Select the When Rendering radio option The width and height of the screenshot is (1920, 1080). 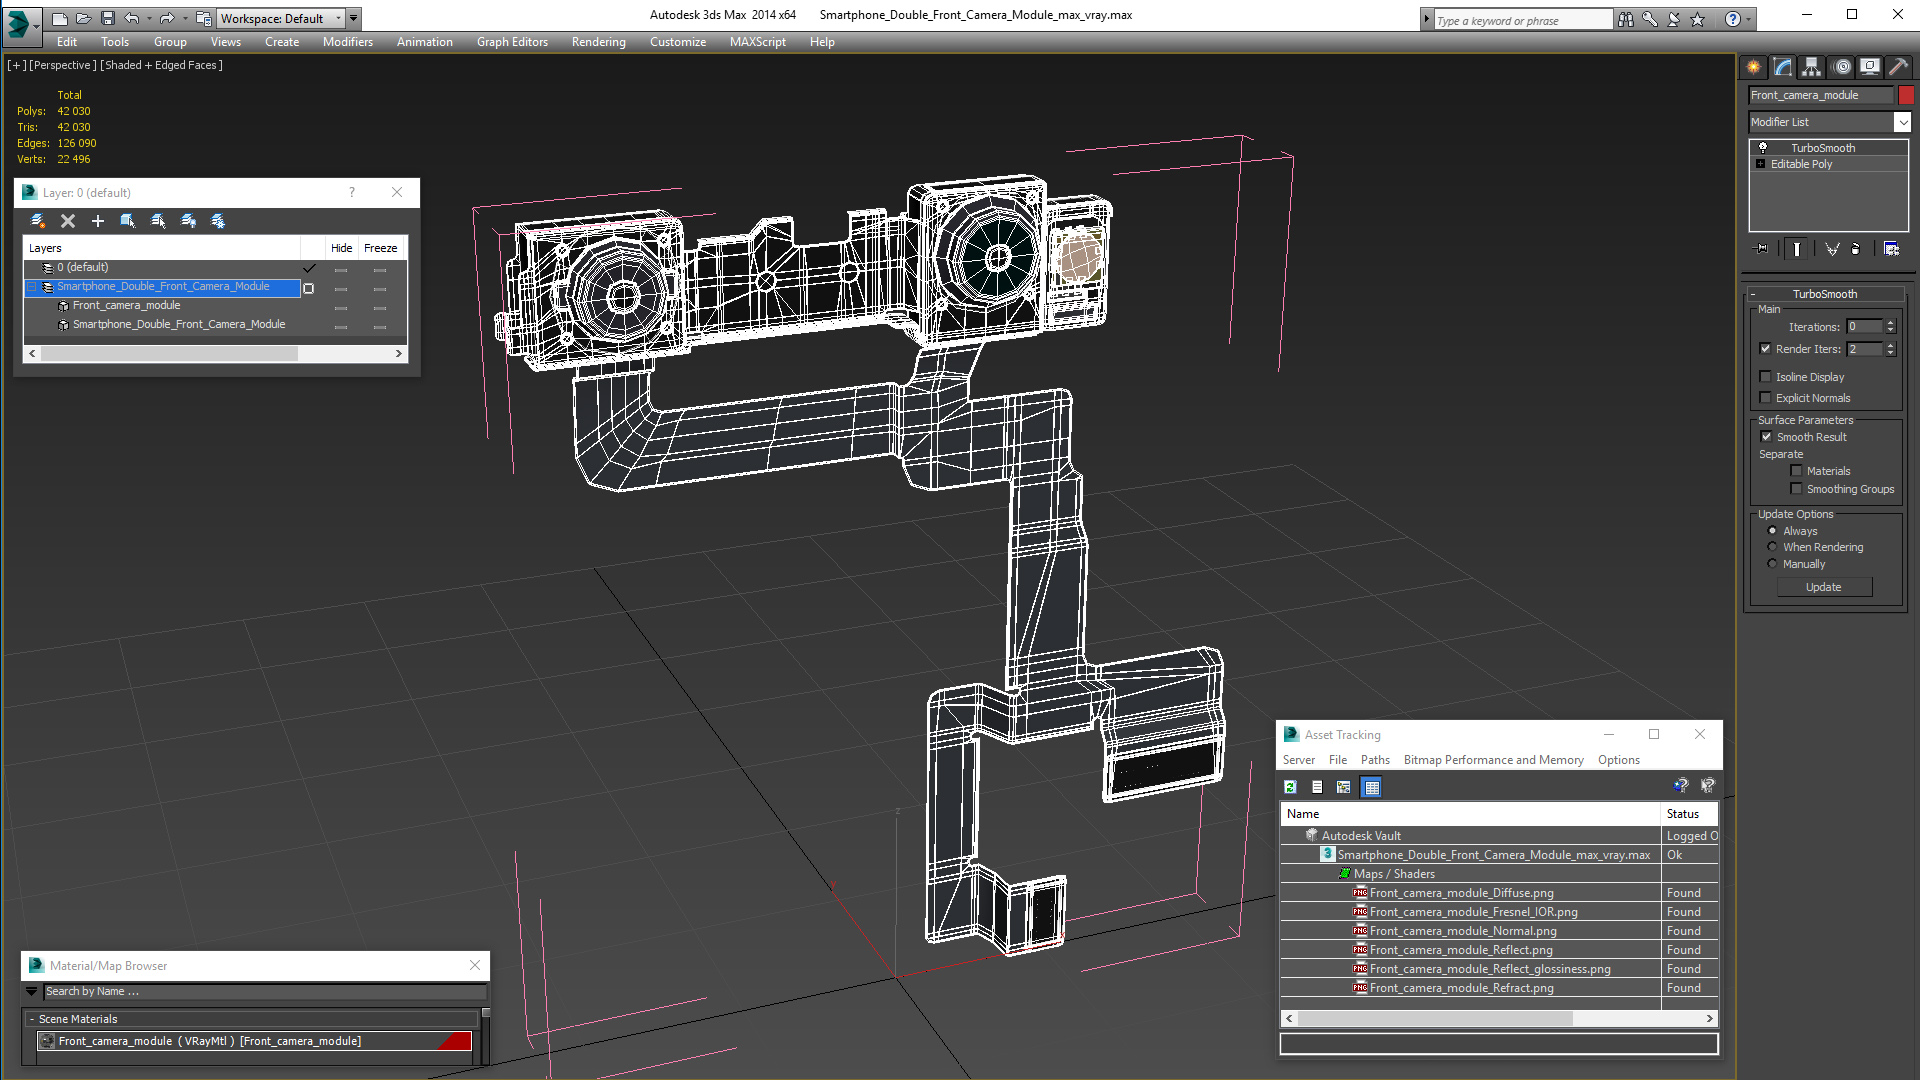pyautogui.click(x=1772, y=547)
